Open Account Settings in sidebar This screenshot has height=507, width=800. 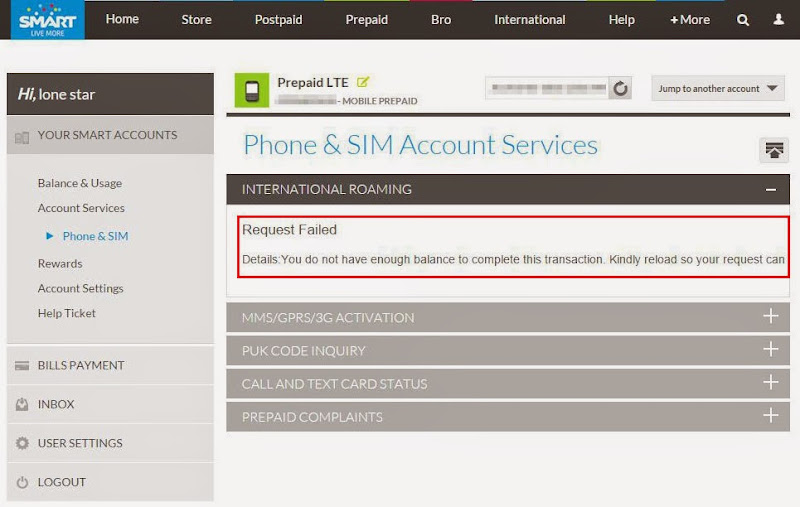[x=81, y=288]
